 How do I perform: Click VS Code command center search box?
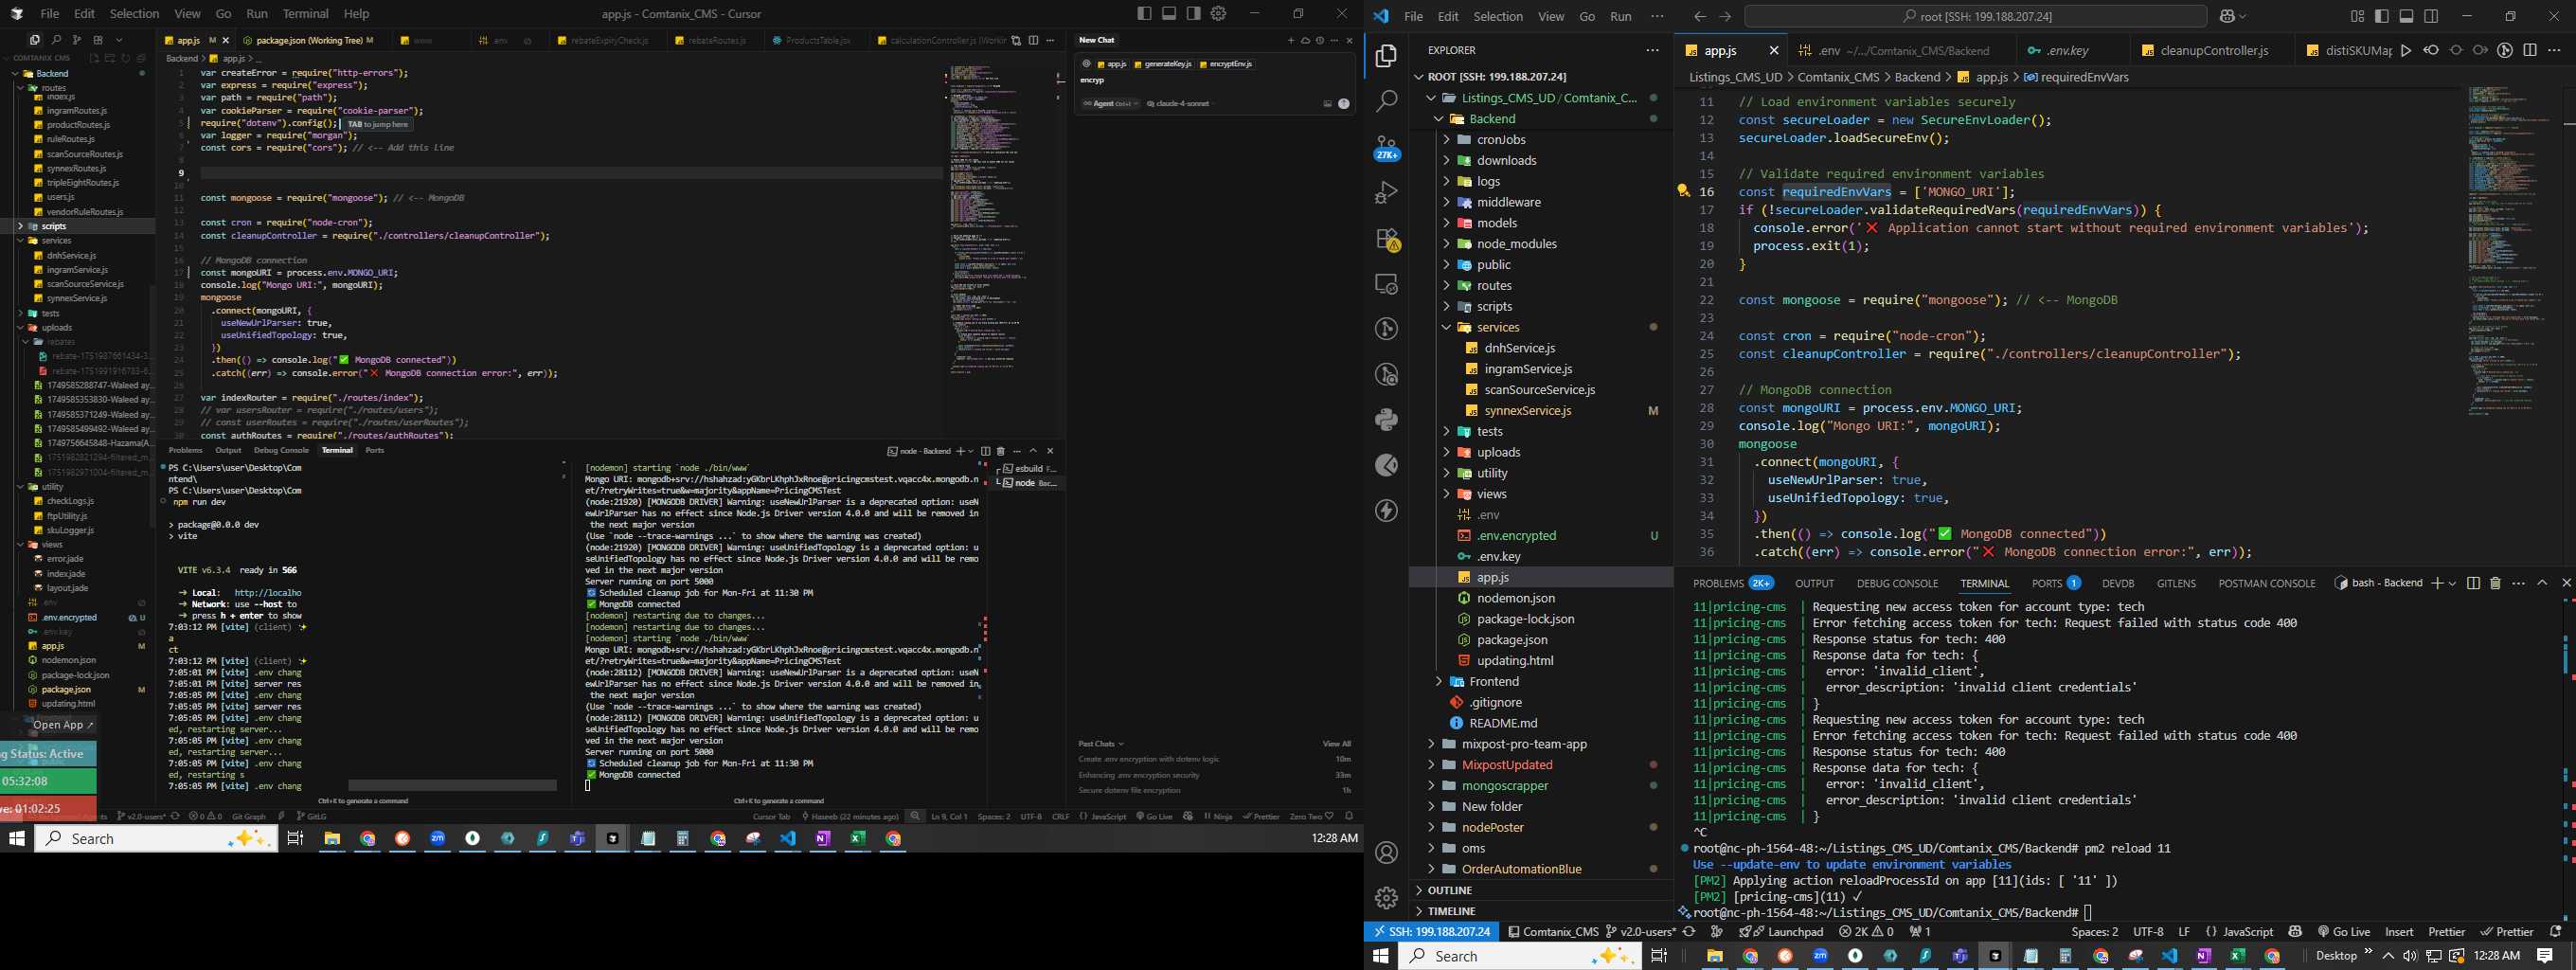pyautogui.click(x=1975, y=16)
